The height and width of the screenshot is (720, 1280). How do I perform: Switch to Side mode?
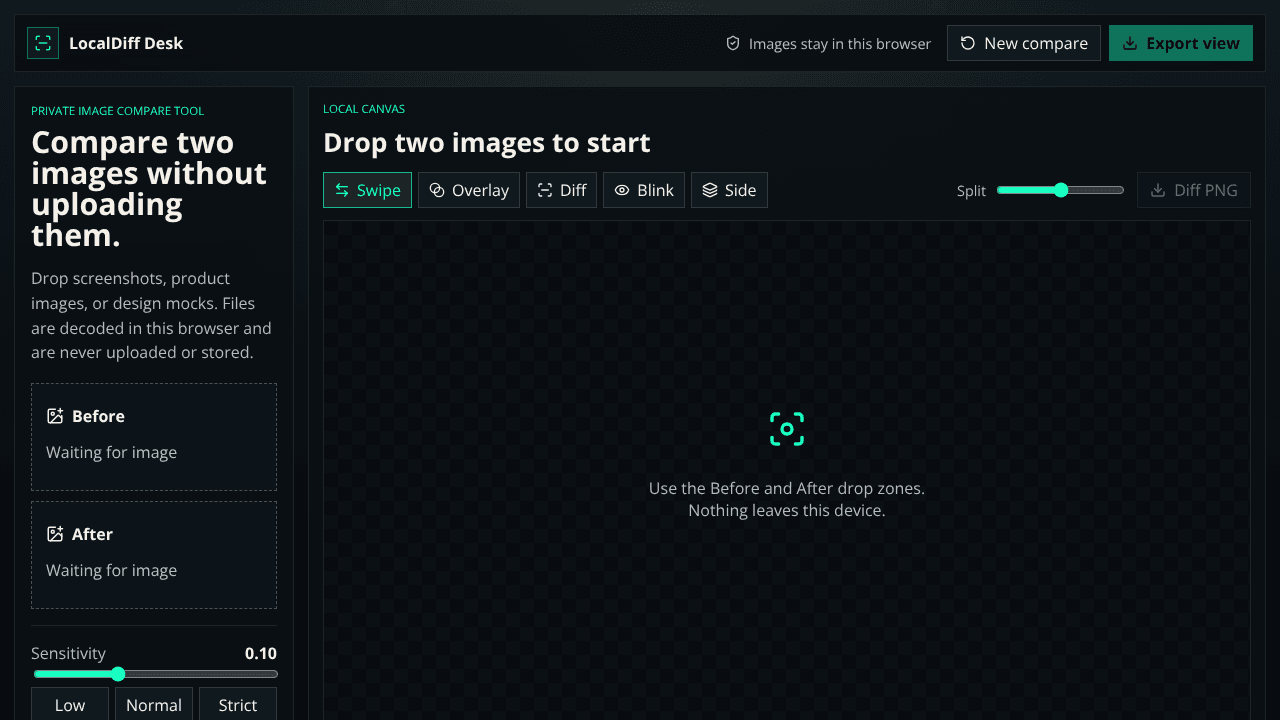[x=729, y=190]
